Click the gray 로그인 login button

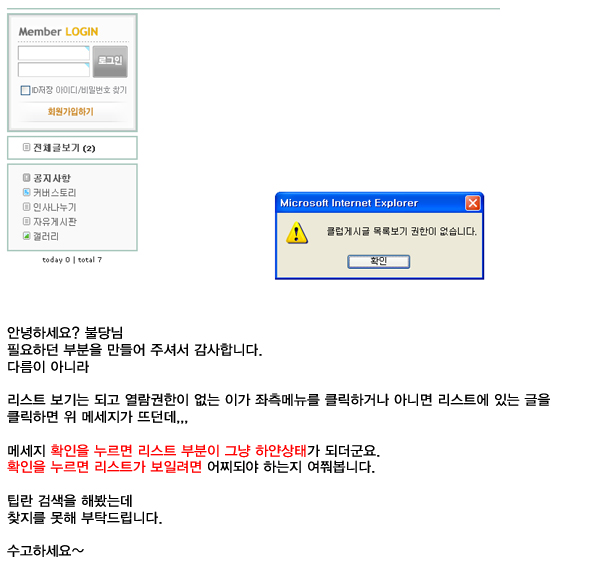click(110, 62)
